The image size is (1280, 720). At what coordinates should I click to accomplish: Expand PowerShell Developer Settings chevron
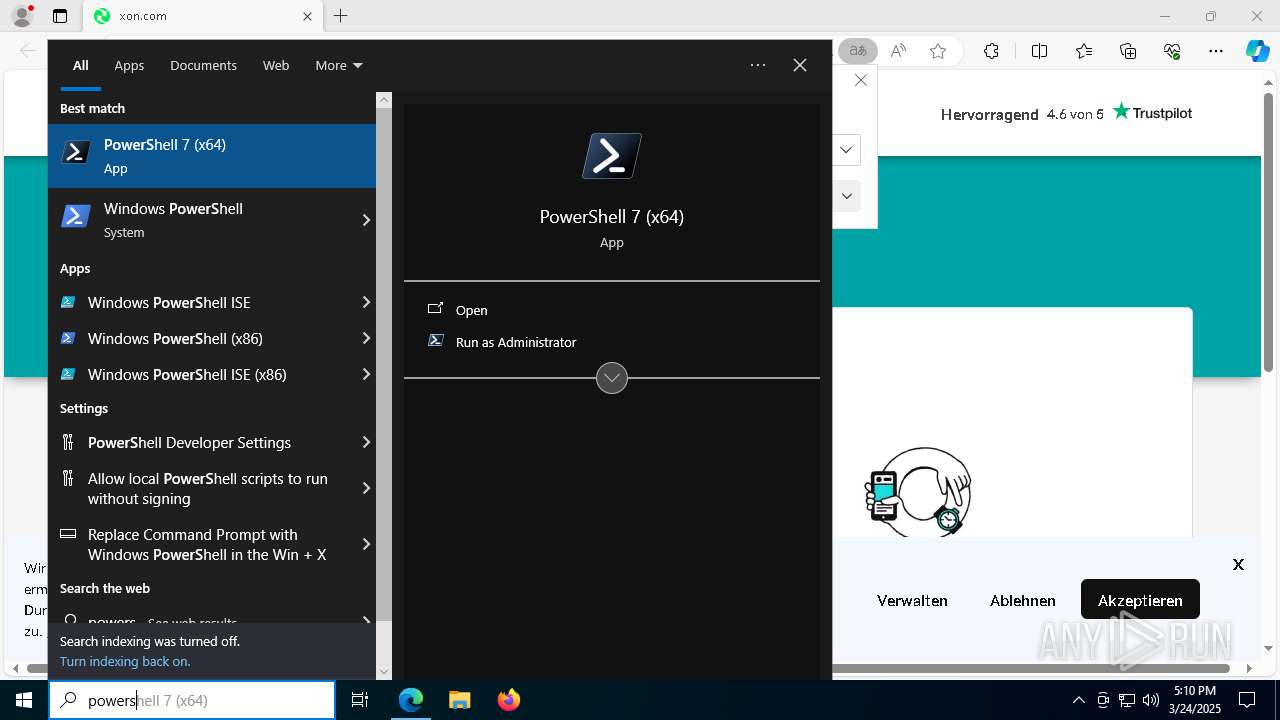click(366, 442)
